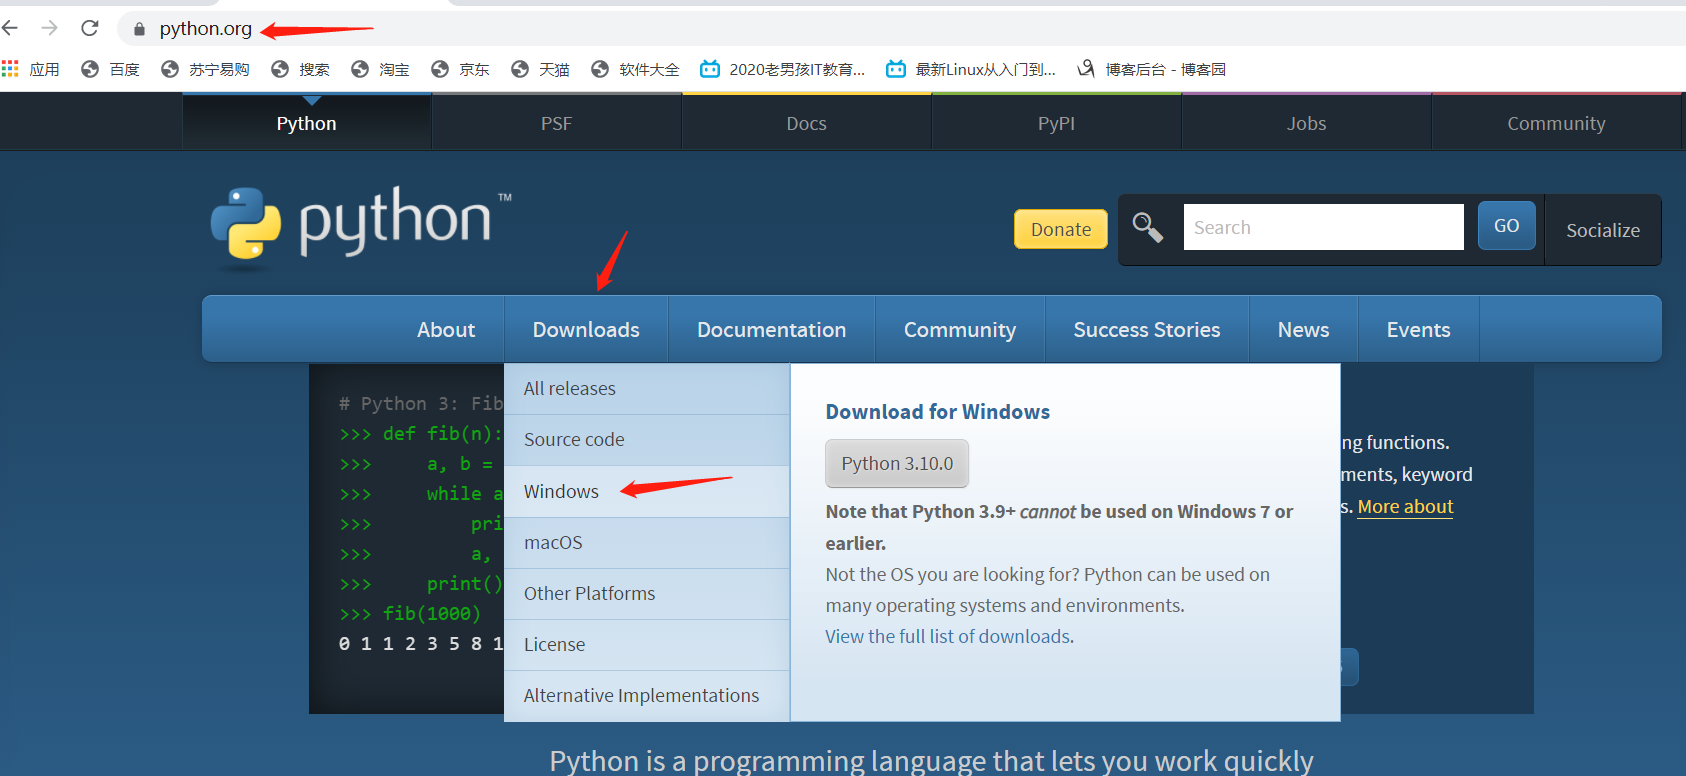This screenshot has height=776, width=1686.
Task: Choose Windows from Downloads menu
Action: point(647,491)
